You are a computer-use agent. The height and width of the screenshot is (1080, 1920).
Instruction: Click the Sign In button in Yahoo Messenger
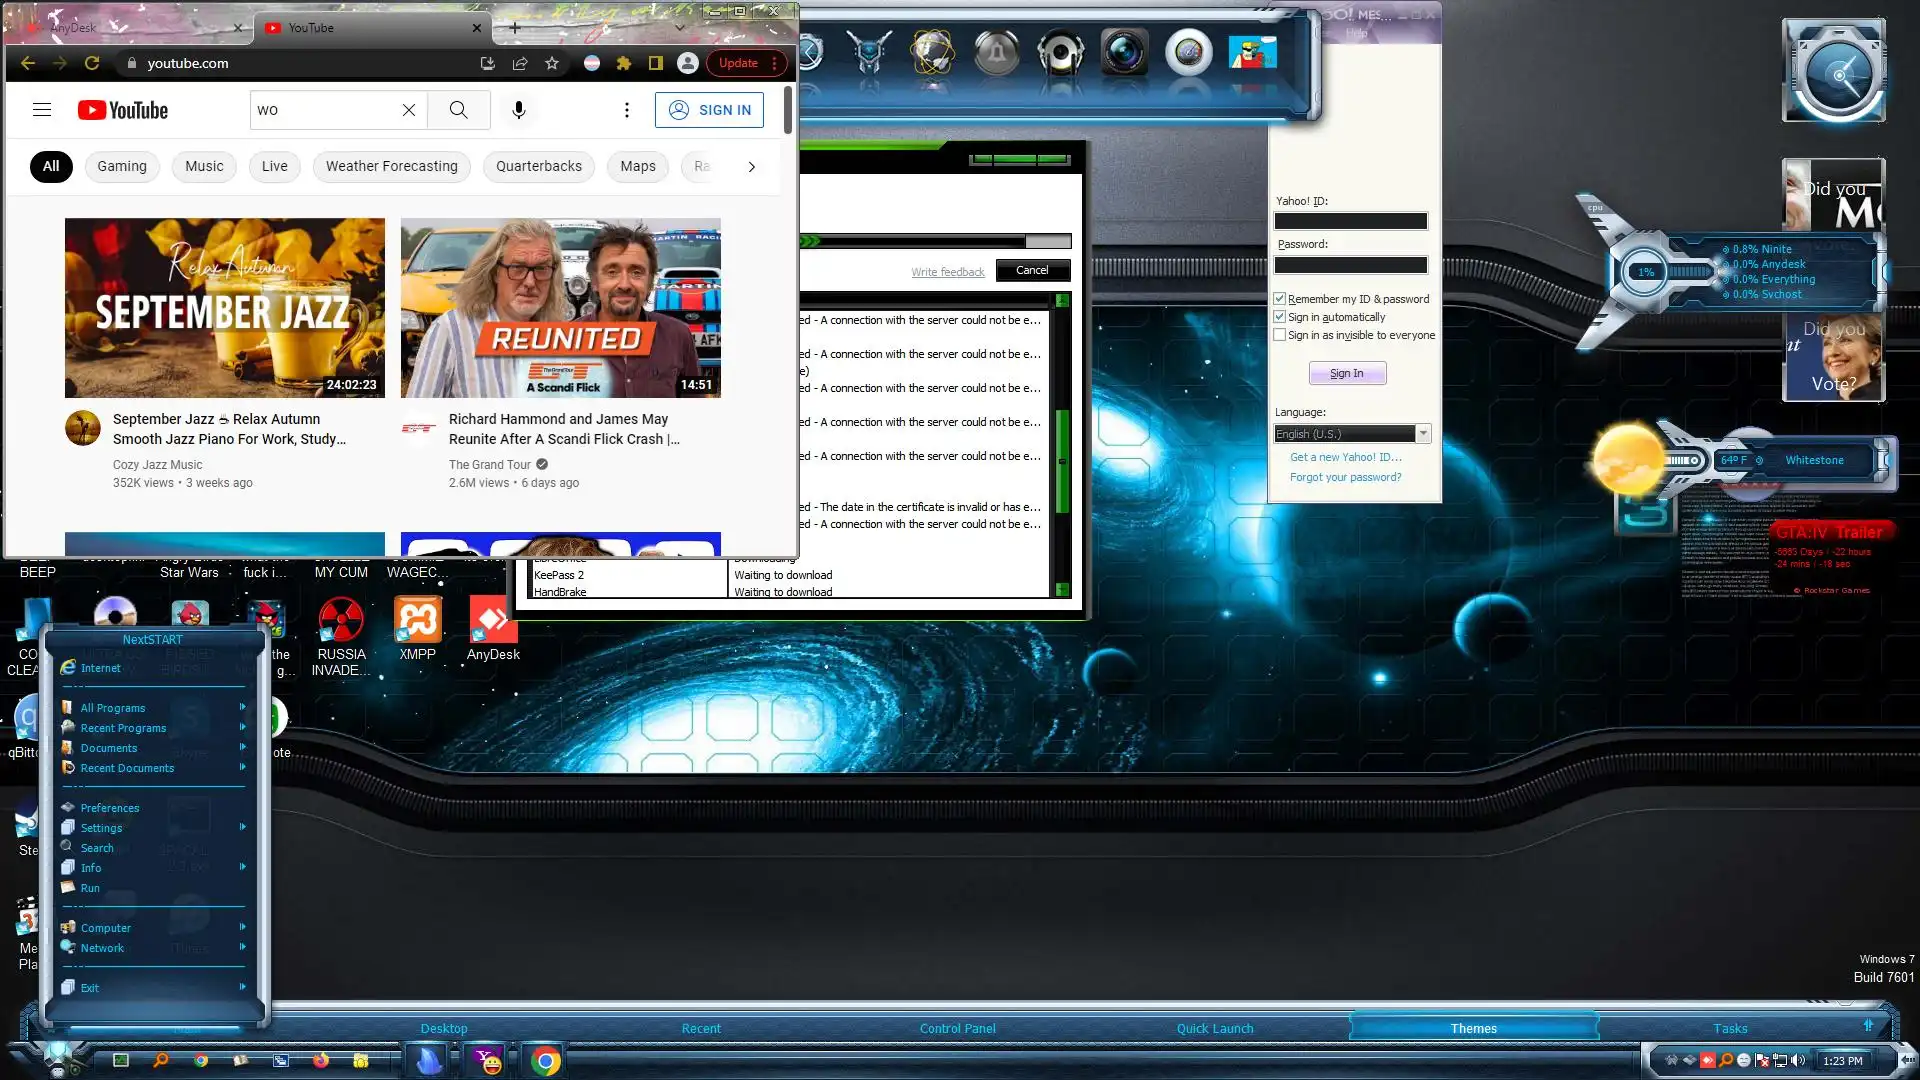point(1347,373)
